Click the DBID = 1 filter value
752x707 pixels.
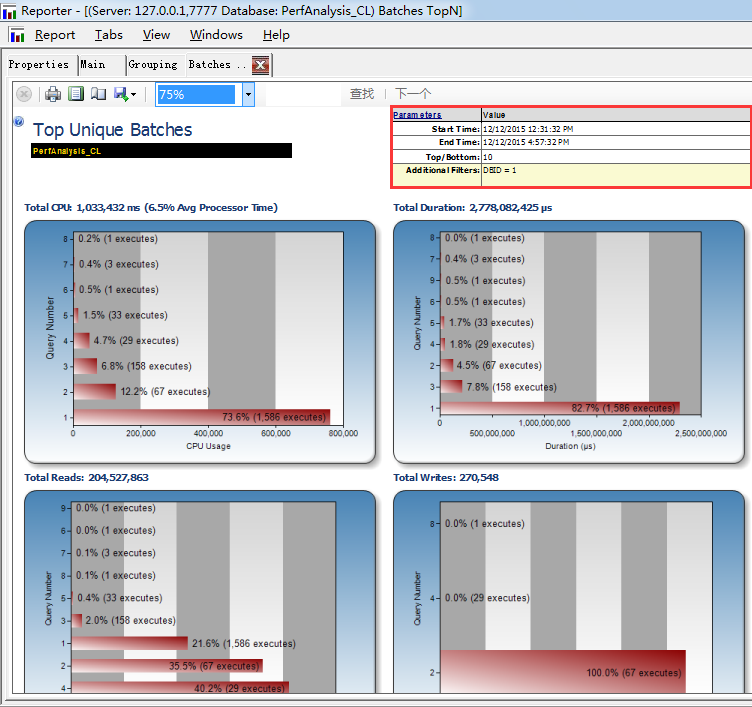pyautogui.click(x=500, y=170)
